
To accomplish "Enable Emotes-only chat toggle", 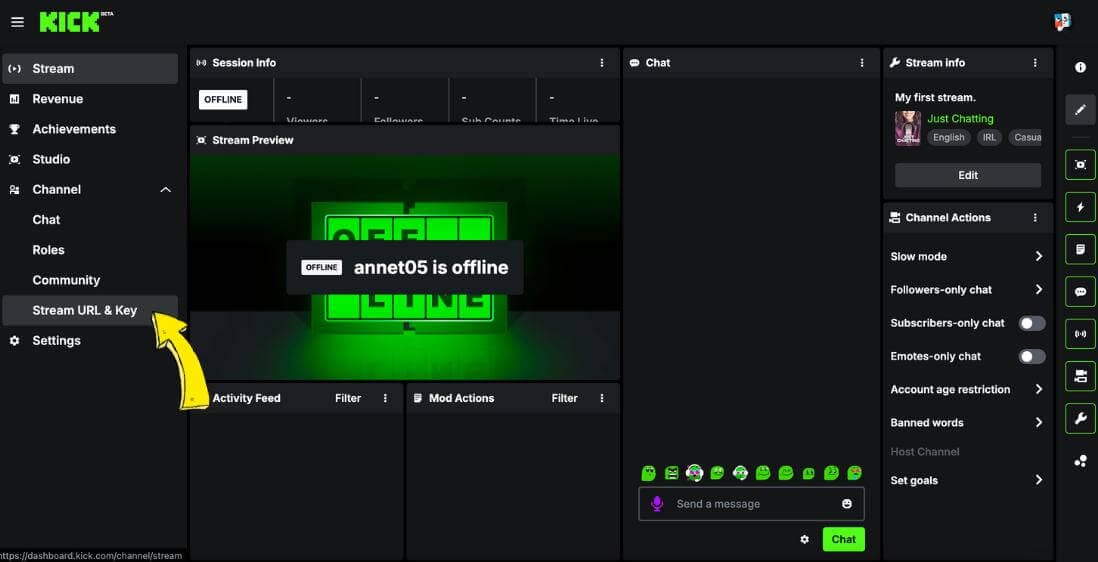I will pyautogui.click(x=1031, y=356).
